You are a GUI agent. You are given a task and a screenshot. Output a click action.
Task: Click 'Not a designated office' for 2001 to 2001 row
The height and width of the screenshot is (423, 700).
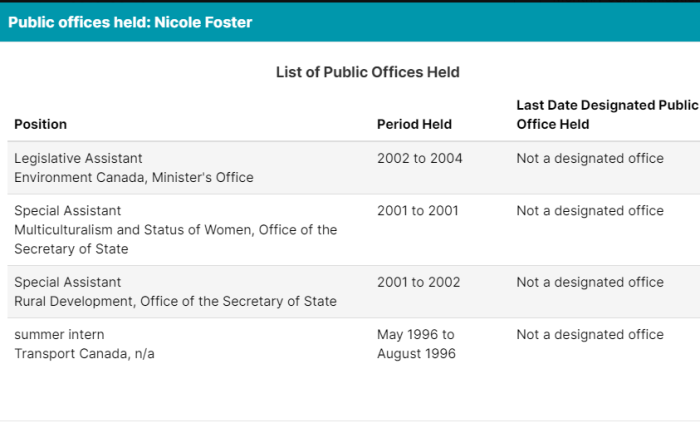590,211
